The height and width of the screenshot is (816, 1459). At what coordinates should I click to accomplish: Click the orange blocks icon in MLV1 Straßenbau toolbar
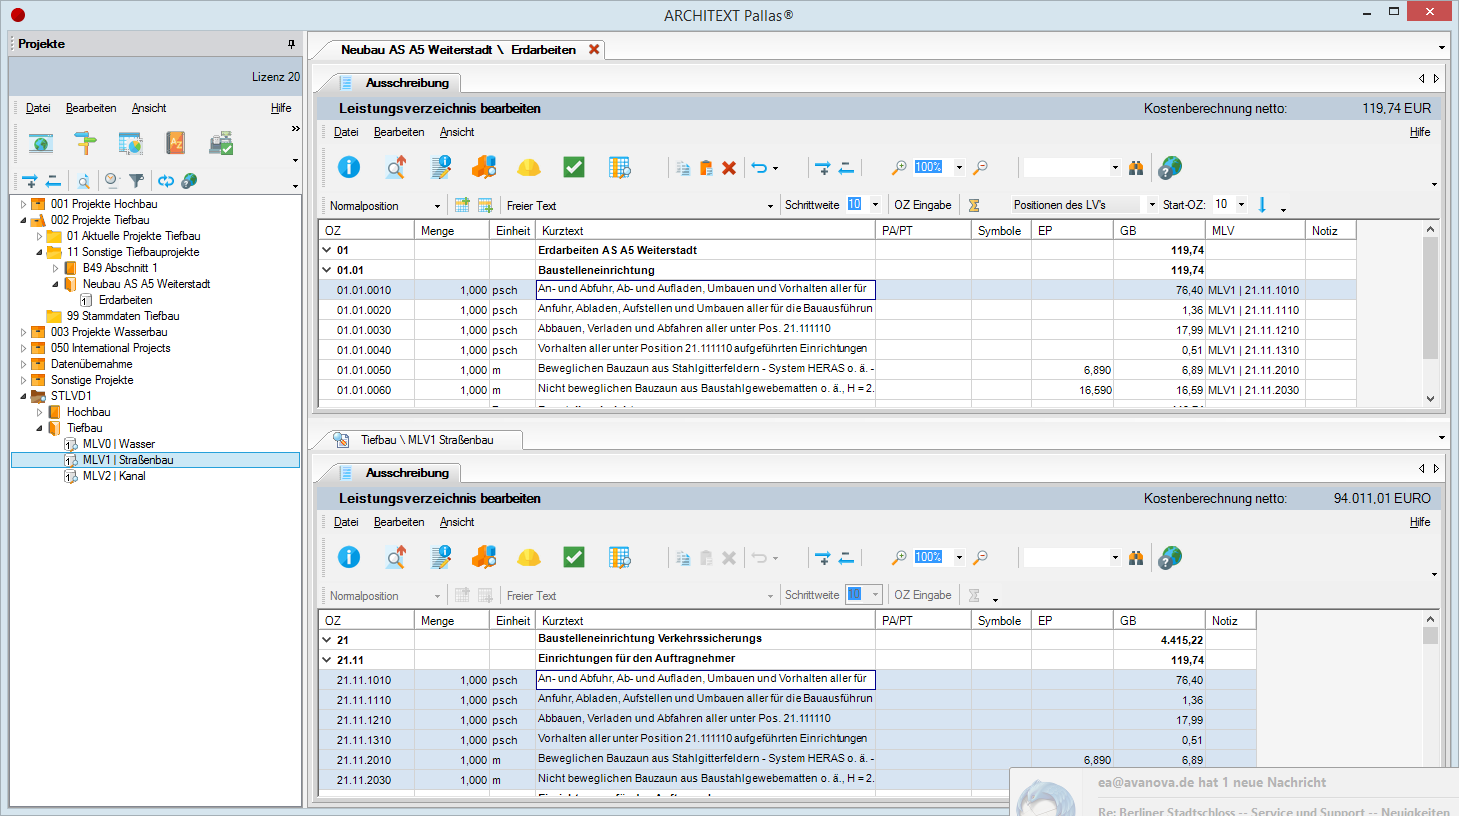(484, 557)
